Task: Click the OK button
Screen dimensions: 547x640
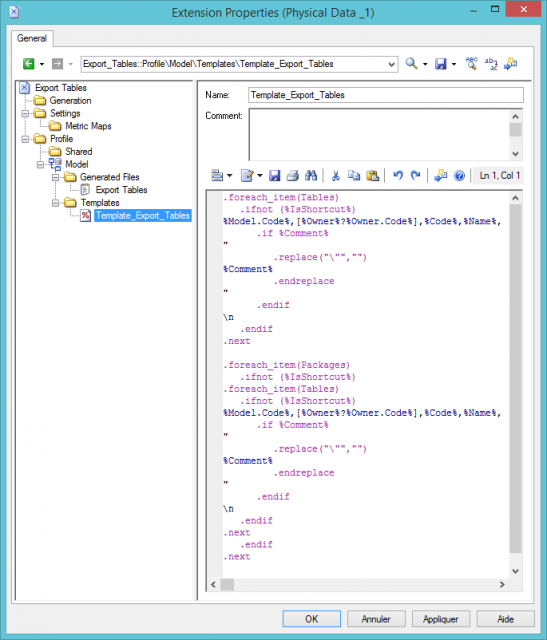Action: point(311,619)
